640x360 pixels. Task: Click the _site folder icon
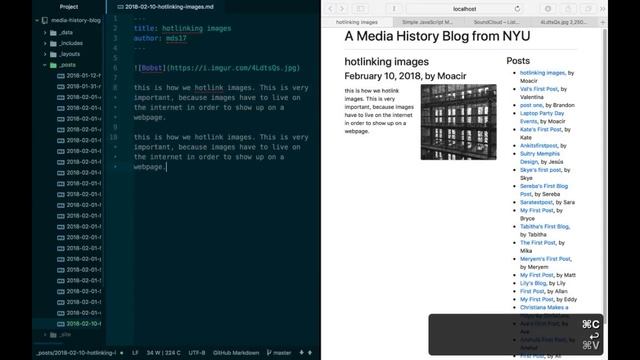coord(53,335)
